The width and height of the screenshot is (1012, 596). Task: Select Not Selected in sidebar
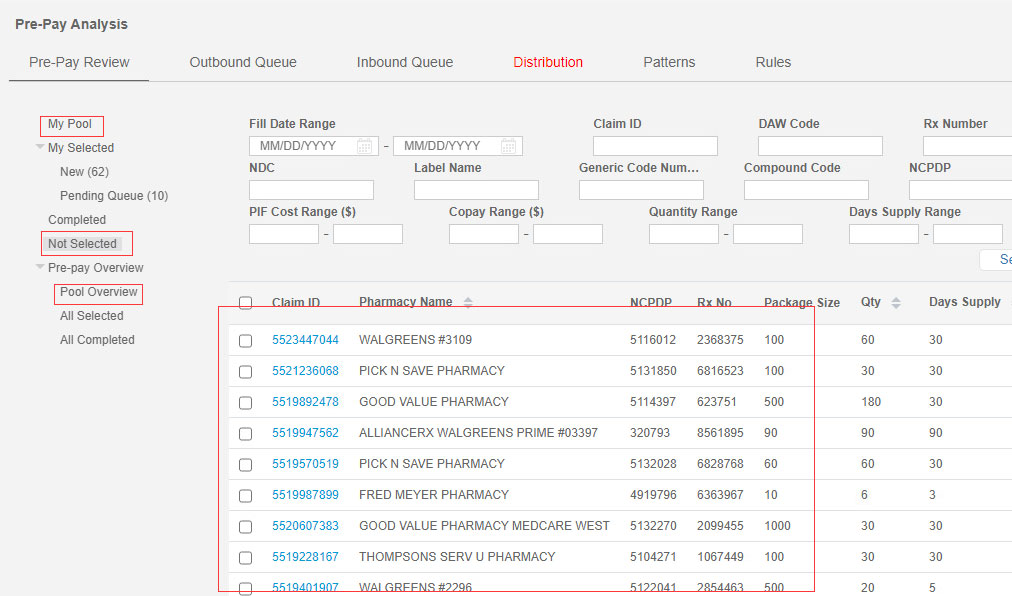pos(82,243)
